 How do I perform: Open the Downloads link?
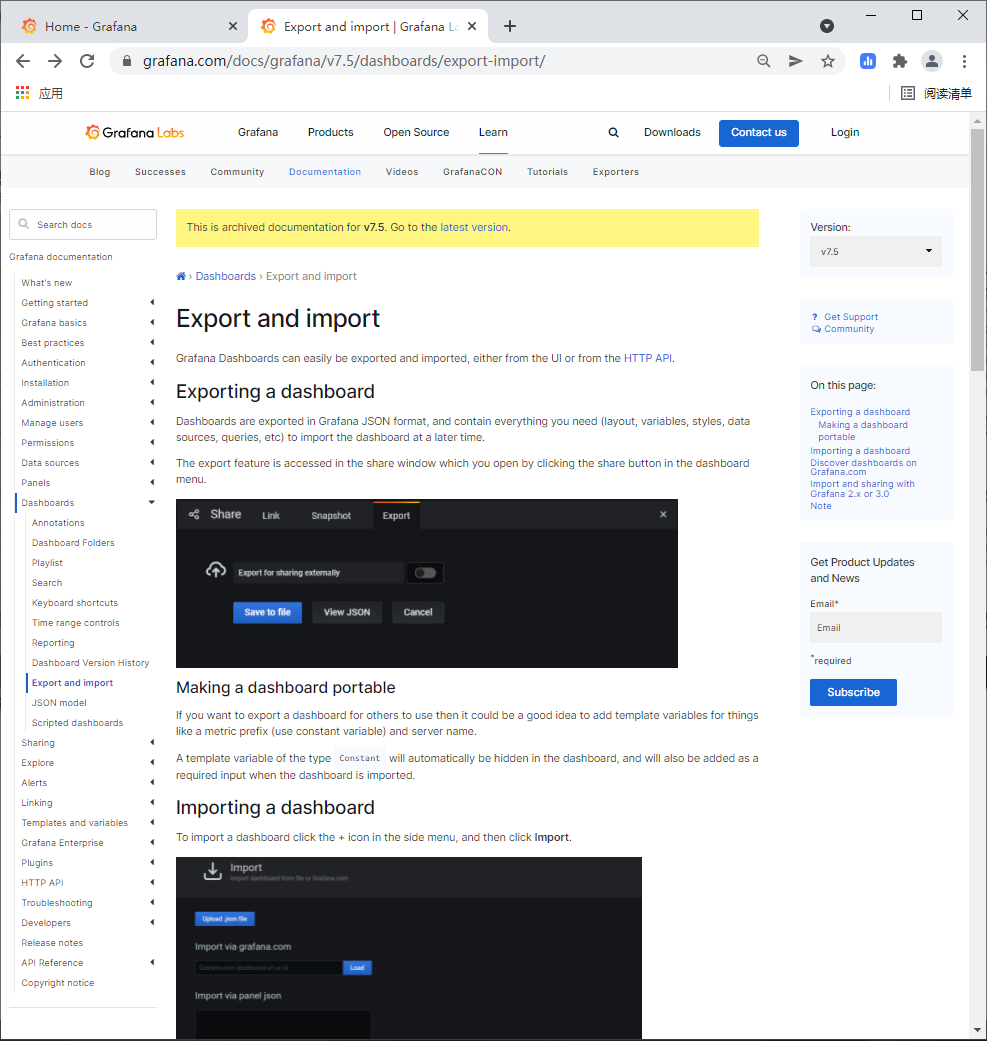pyautogui.click(x=672, y=132)
